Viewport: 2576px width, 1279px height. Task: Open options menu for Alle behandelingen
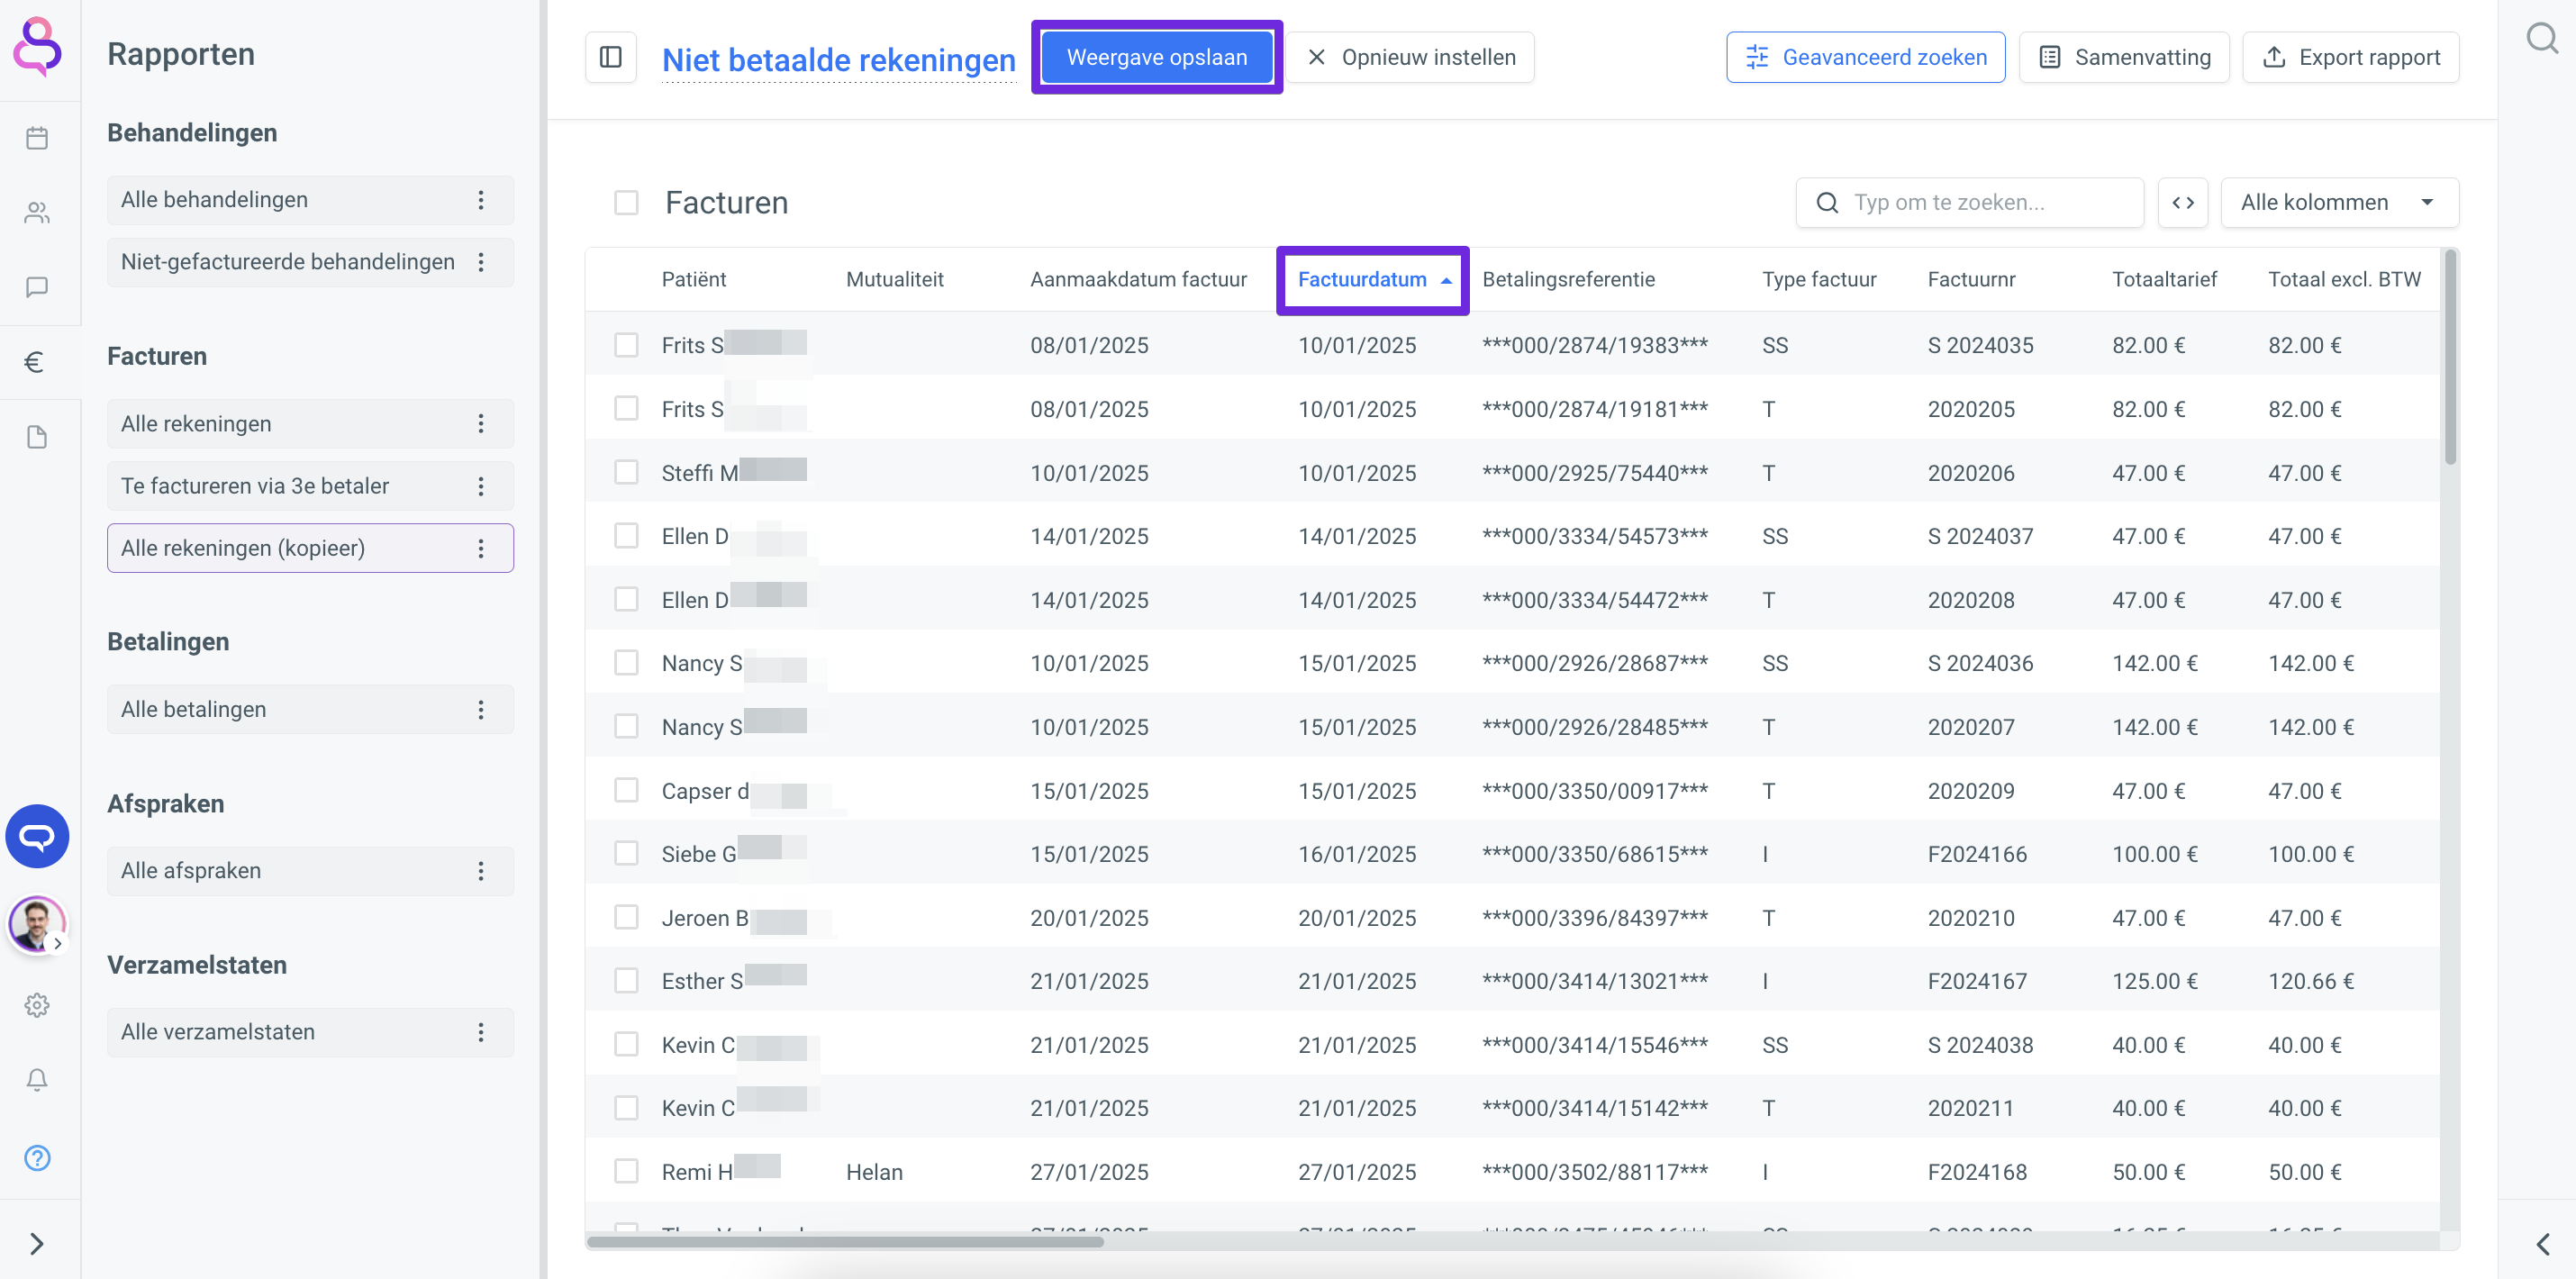[x=481, y=200]
